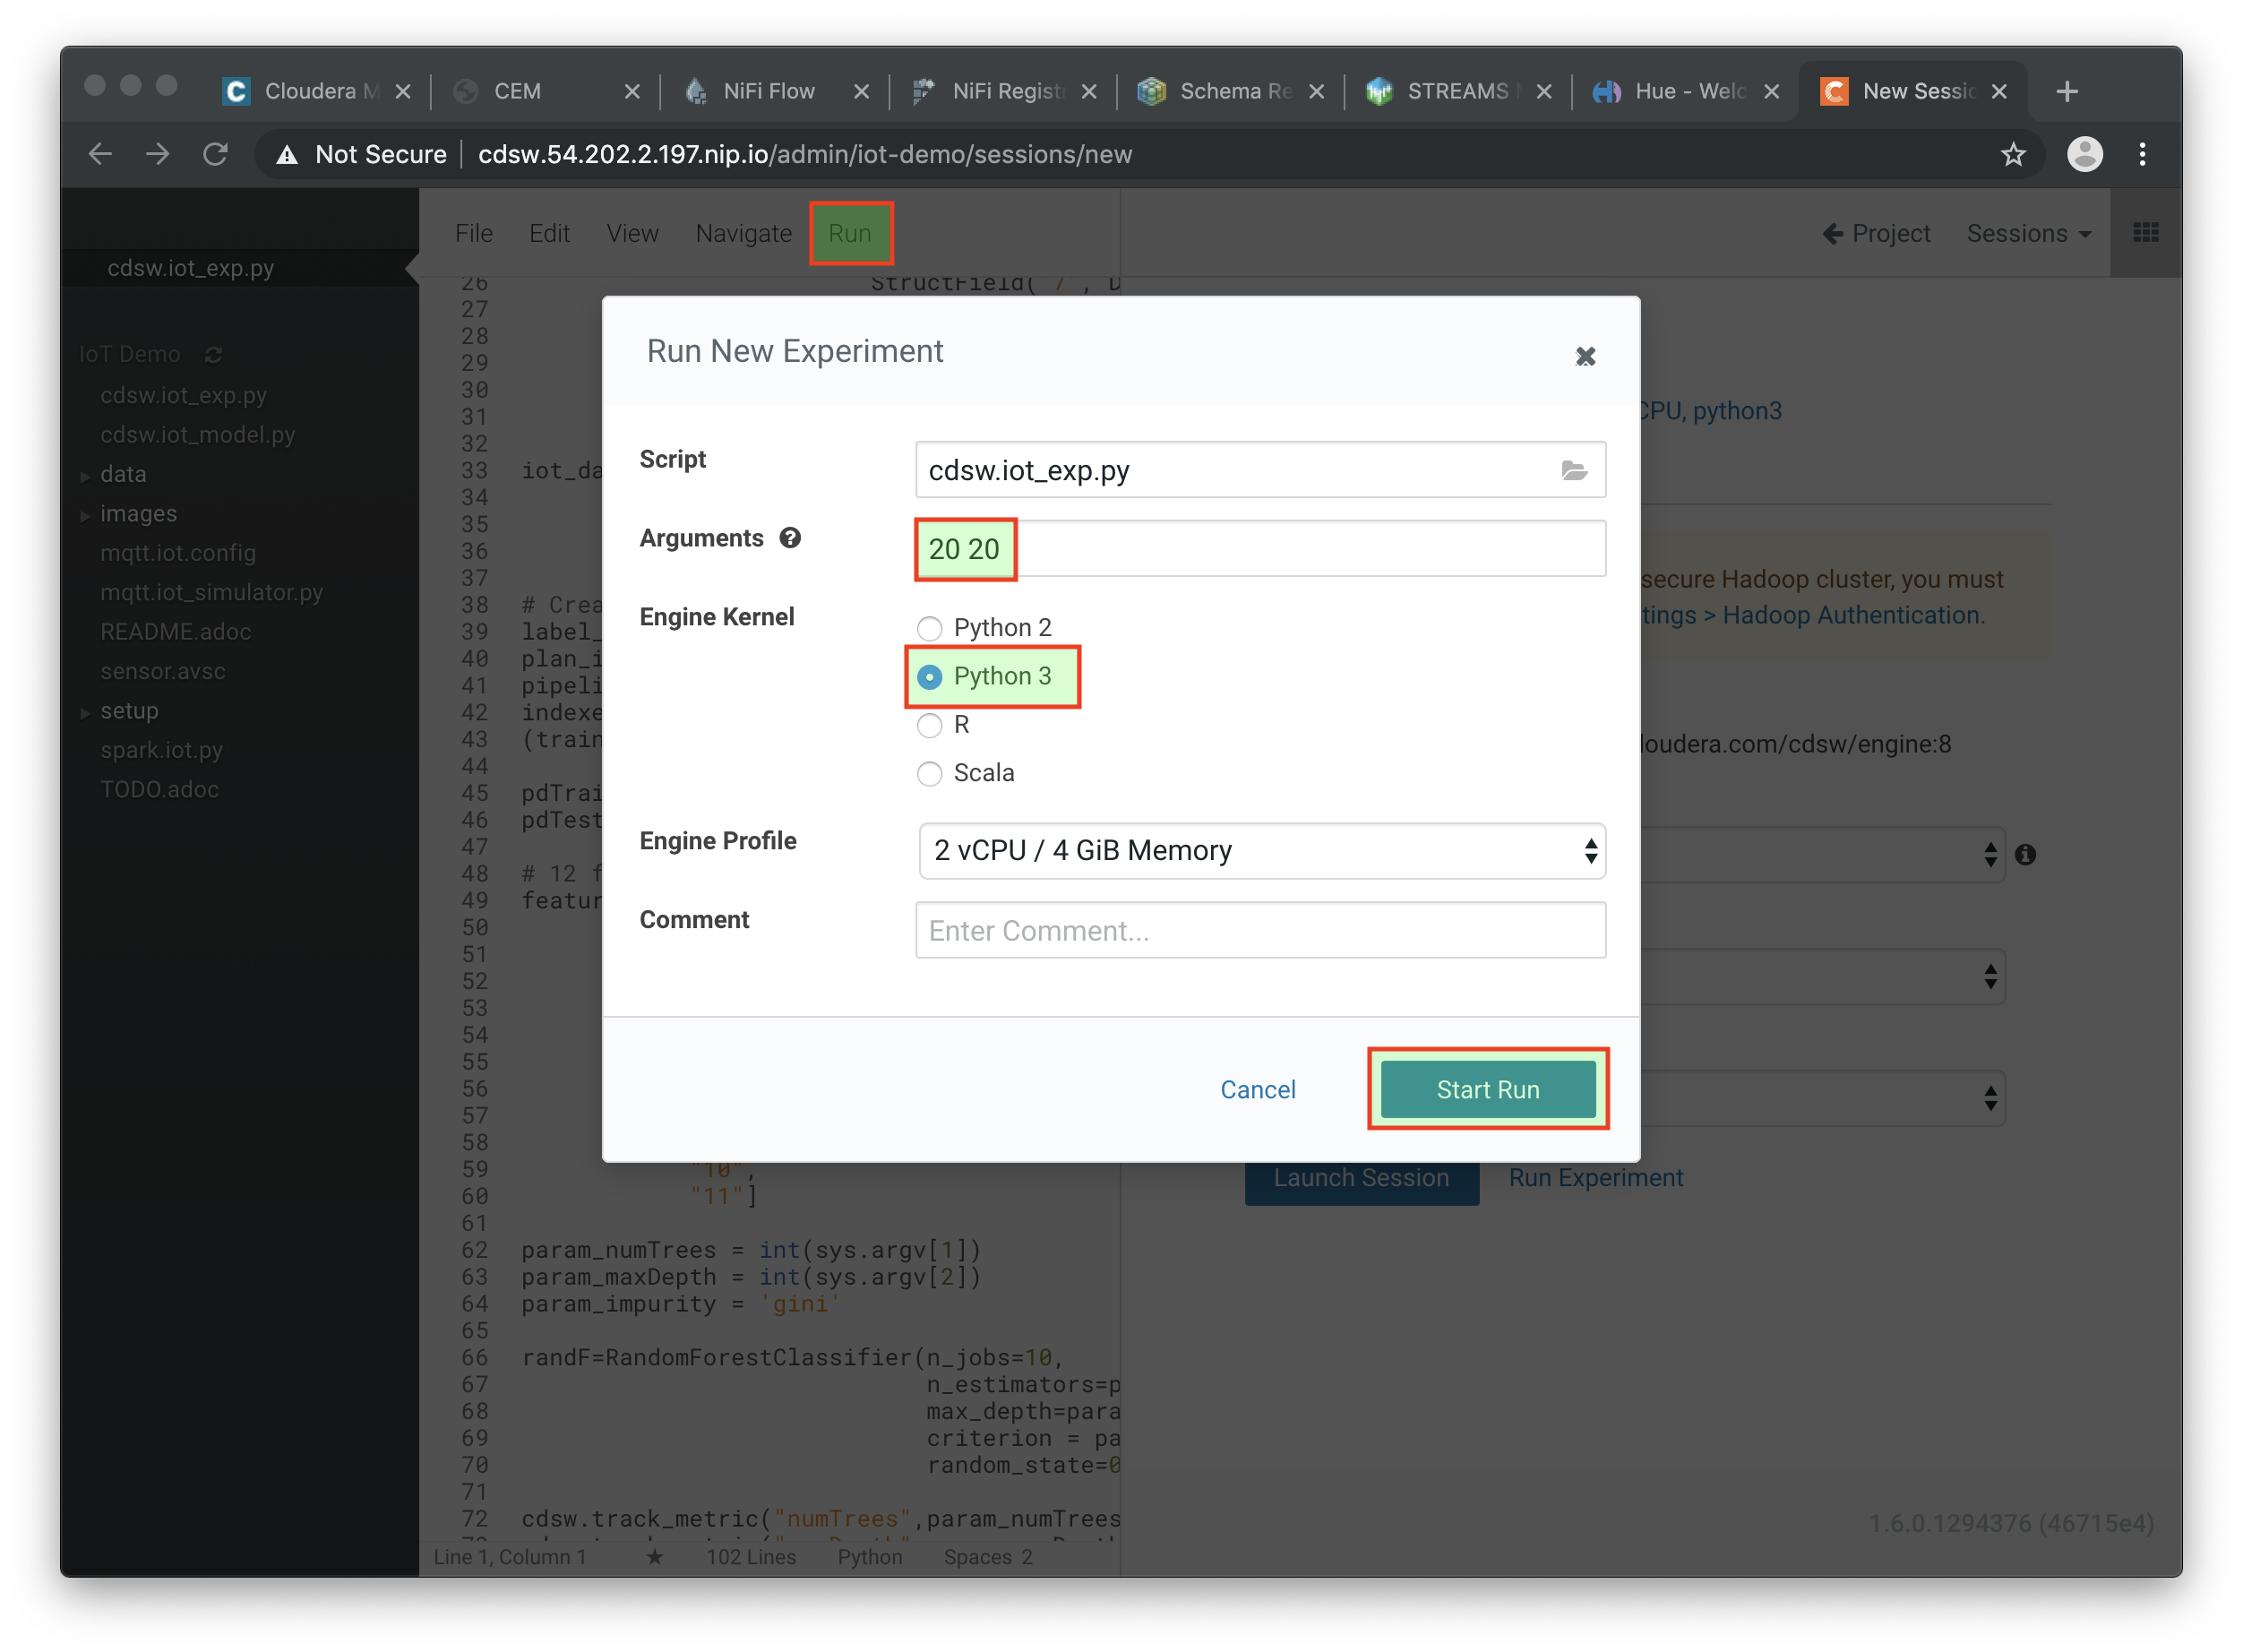Close the Hue tab
Screen dimensions: 2243x1652
pyautogui.click(x=1771, y=91)
